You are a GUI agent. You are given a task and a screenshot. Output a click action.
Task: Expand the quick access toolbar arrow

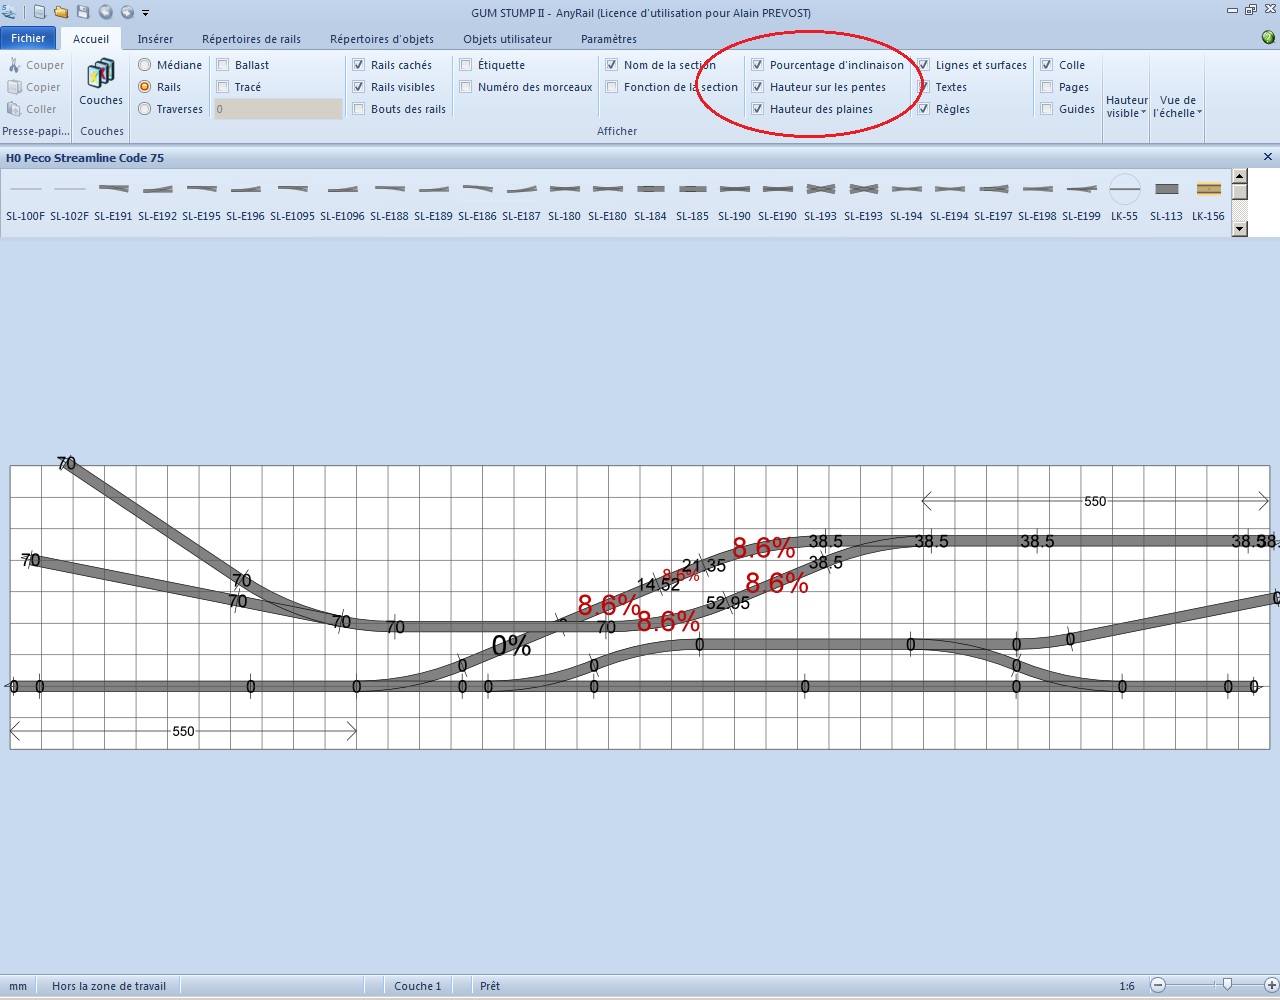pyautogui.click(x=146, y=13)
